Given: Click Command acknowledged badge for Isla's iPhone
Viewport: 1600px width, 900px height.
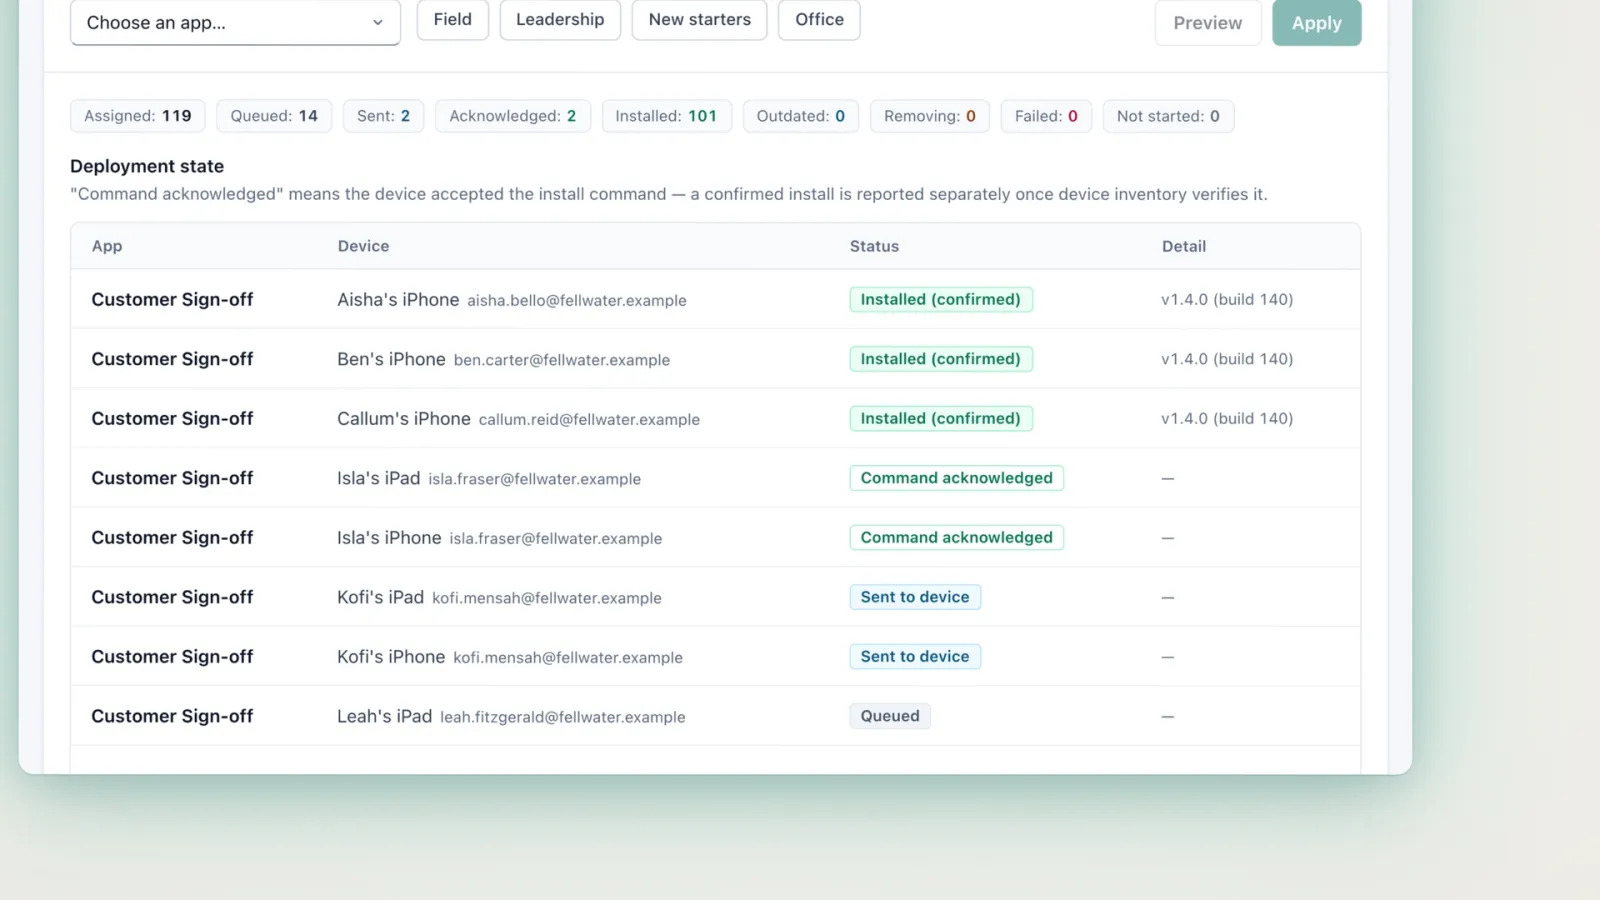Looking at the screenshot, I should tap(956, 537).
